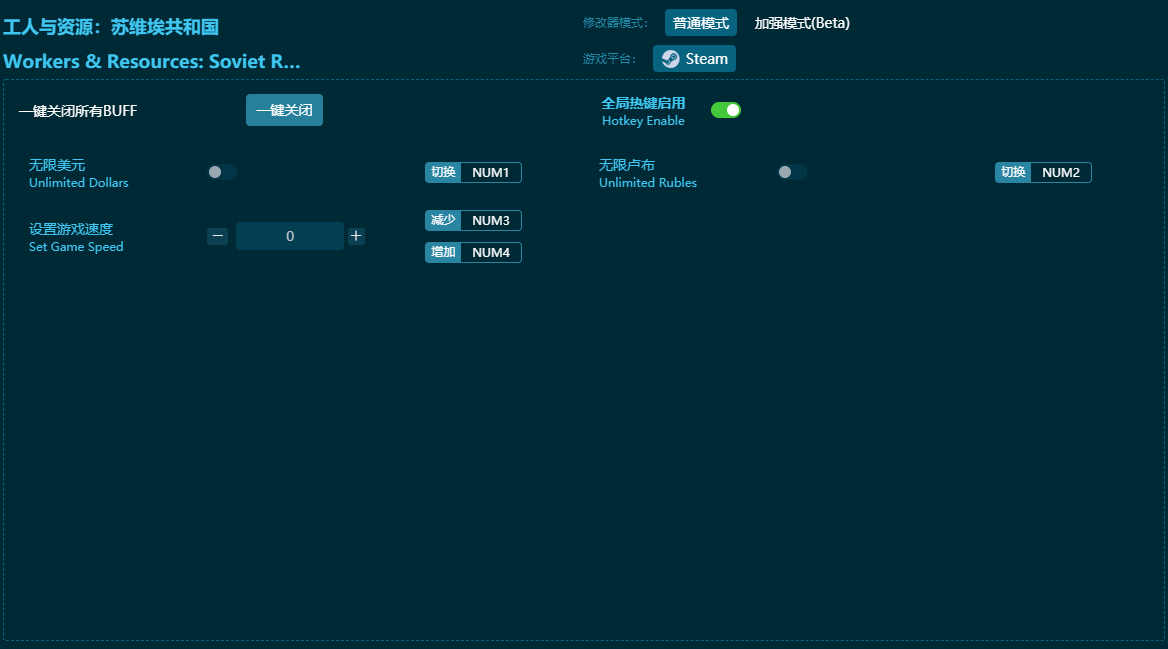This screenshot has width=1168, height=649.
Task: Enable the Unlimited Dollars toggle
Action: 222,172
